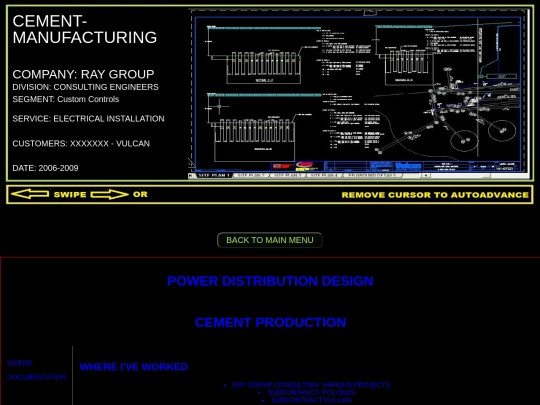The image size is (540, 405).
Task: Click the DIVISION: CONSULTING ENGINEERS text
Action: point(85,87)
